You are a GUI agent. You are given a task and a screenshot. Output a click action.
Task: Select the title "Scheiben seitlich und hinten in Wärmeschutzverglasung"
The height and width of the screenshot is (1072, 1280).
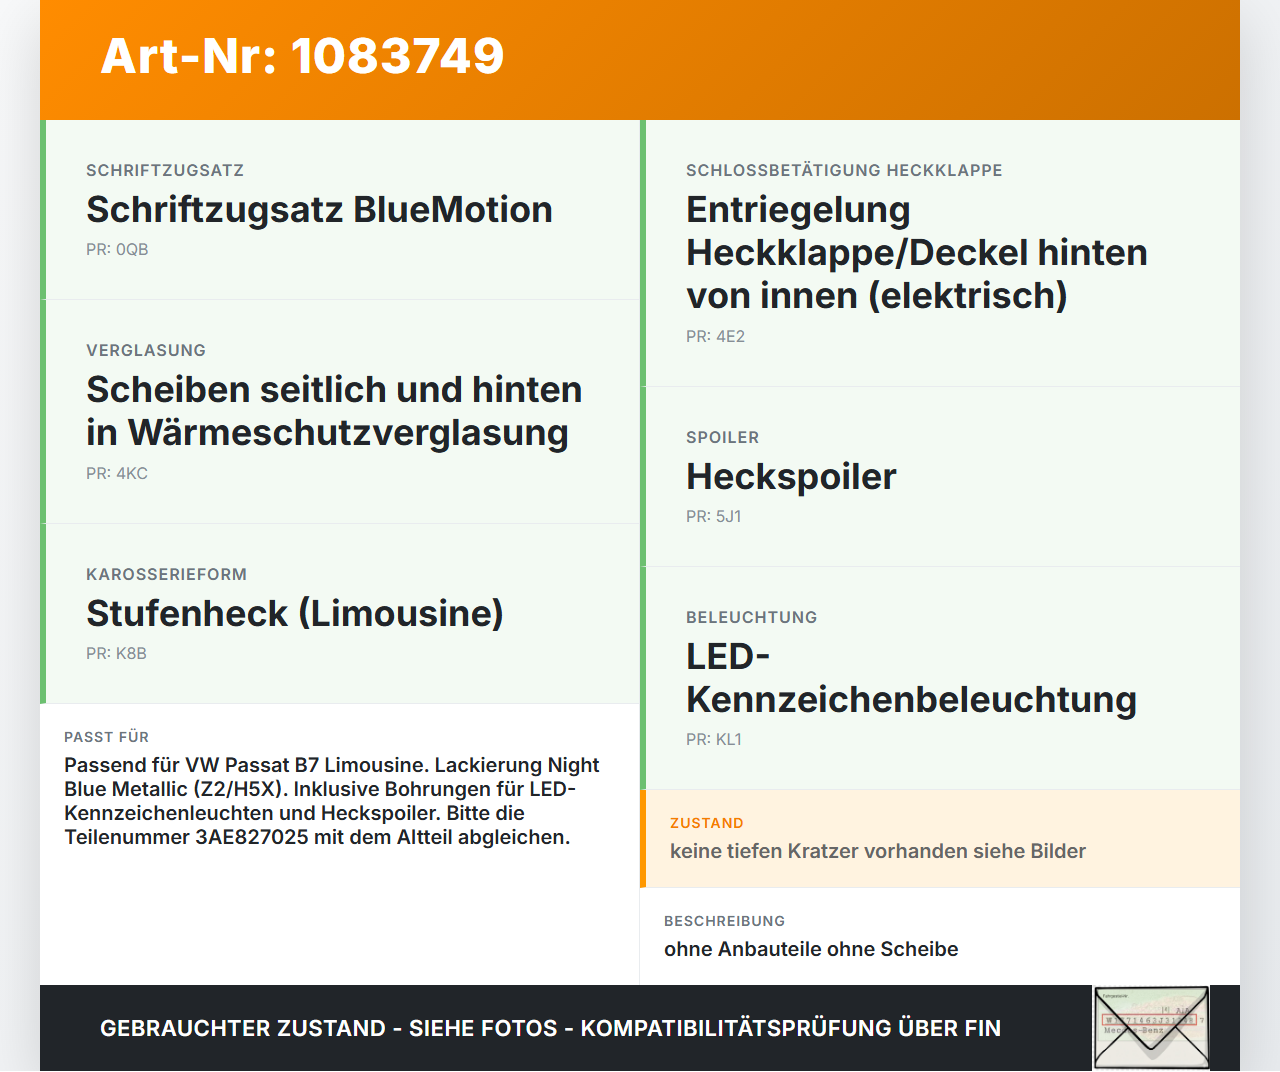pos(334,411)
